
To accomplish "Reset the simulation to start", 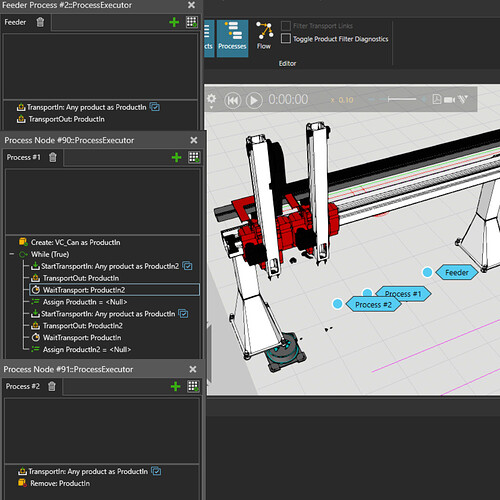I will pyautogui.click(x=233, y=100).
